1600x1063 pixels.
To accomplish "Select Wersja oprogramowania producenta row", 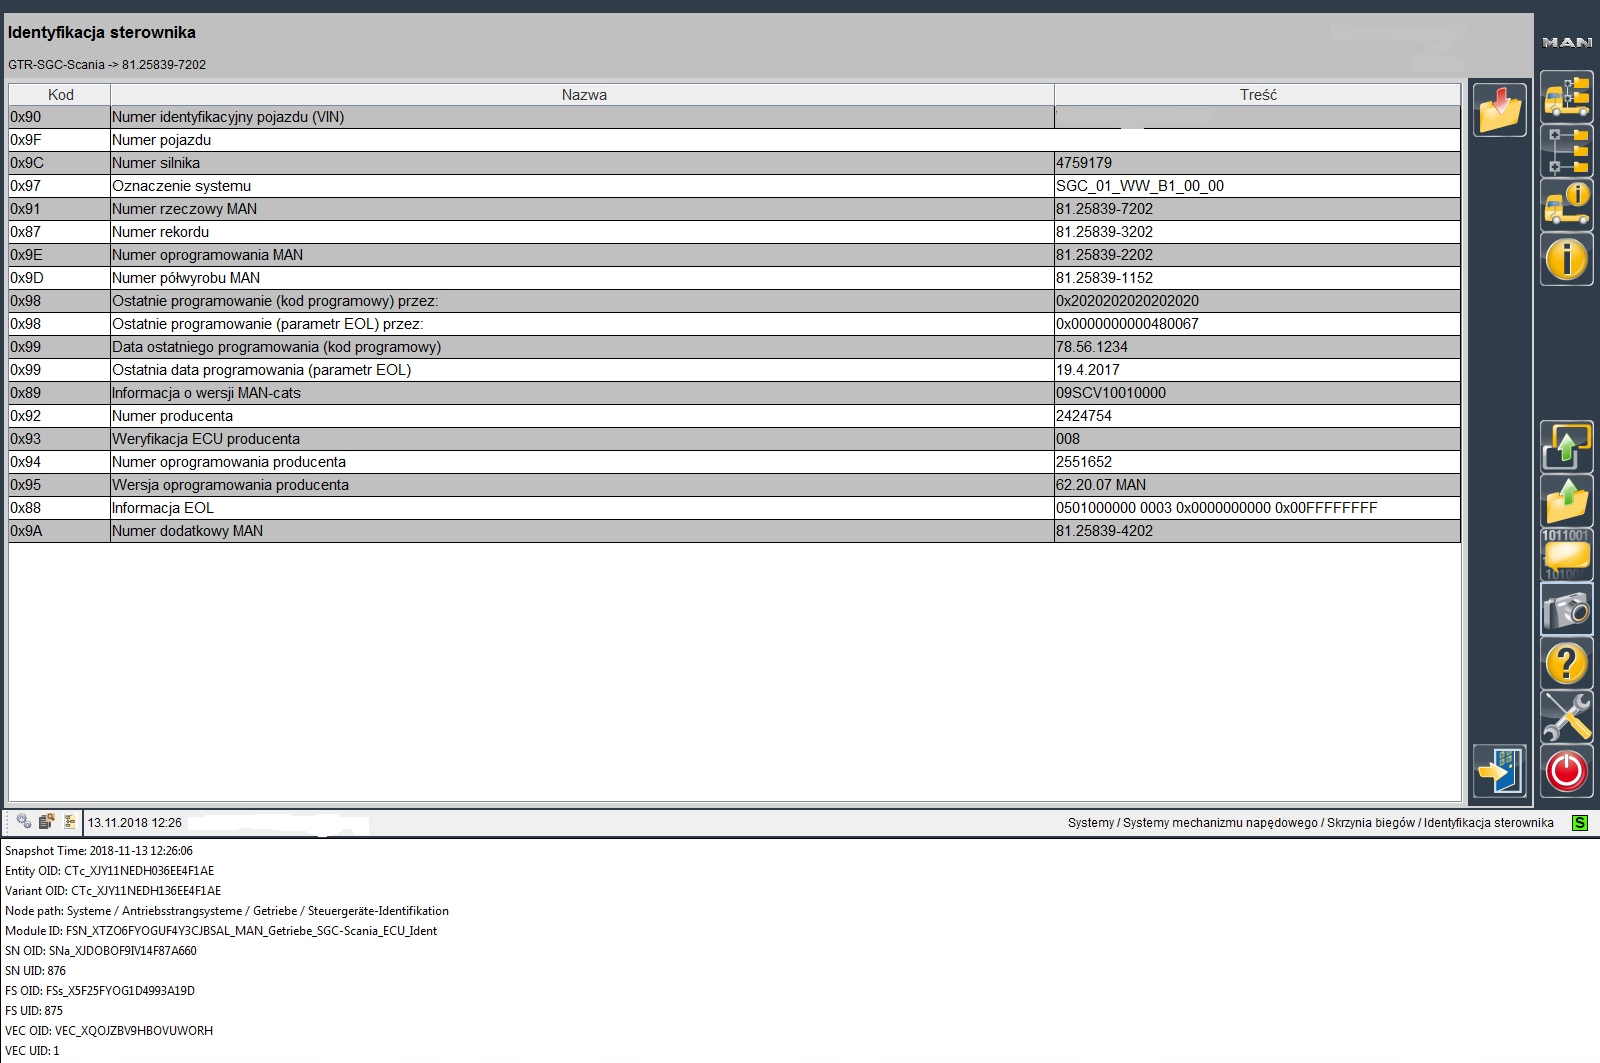I will point(735,485).
